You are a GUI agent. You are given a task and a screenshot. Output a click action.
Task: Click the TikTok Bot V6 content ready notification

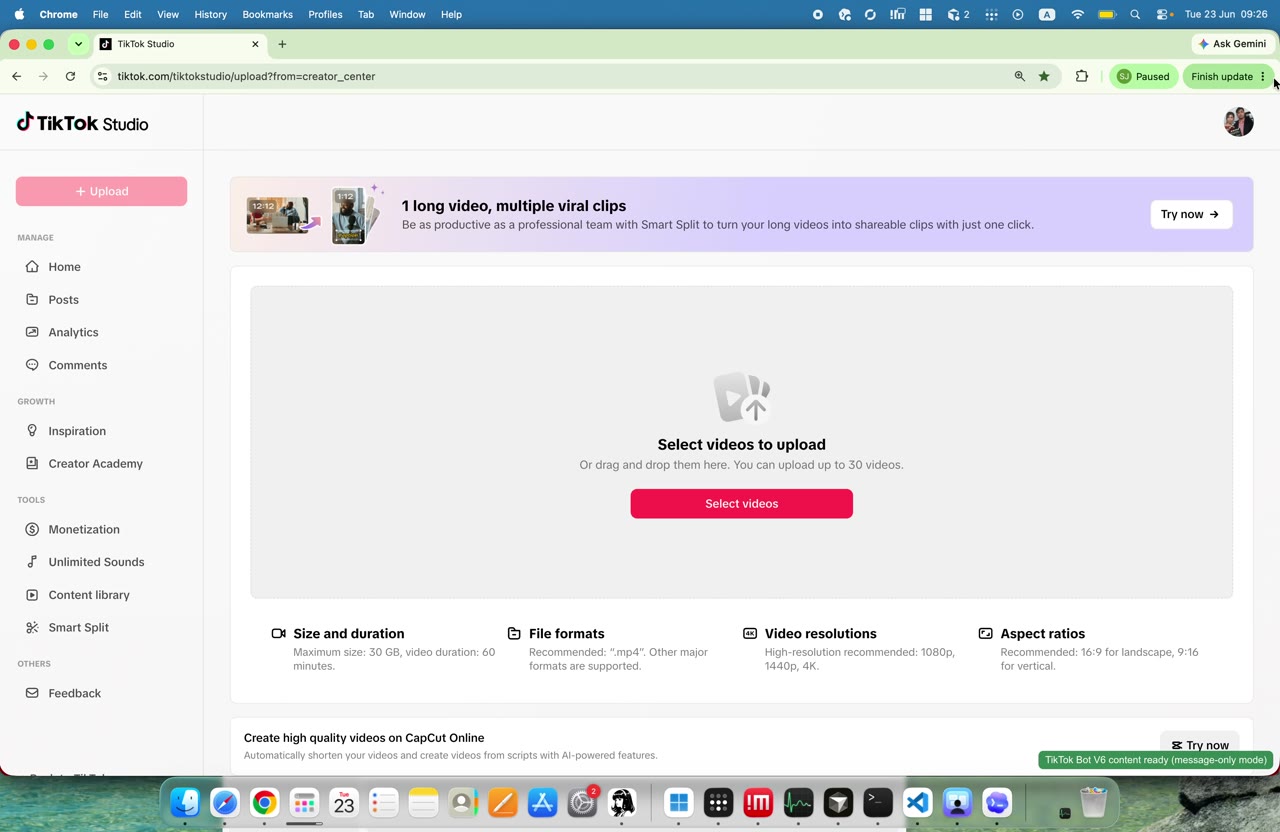(x=1155, y=760)
